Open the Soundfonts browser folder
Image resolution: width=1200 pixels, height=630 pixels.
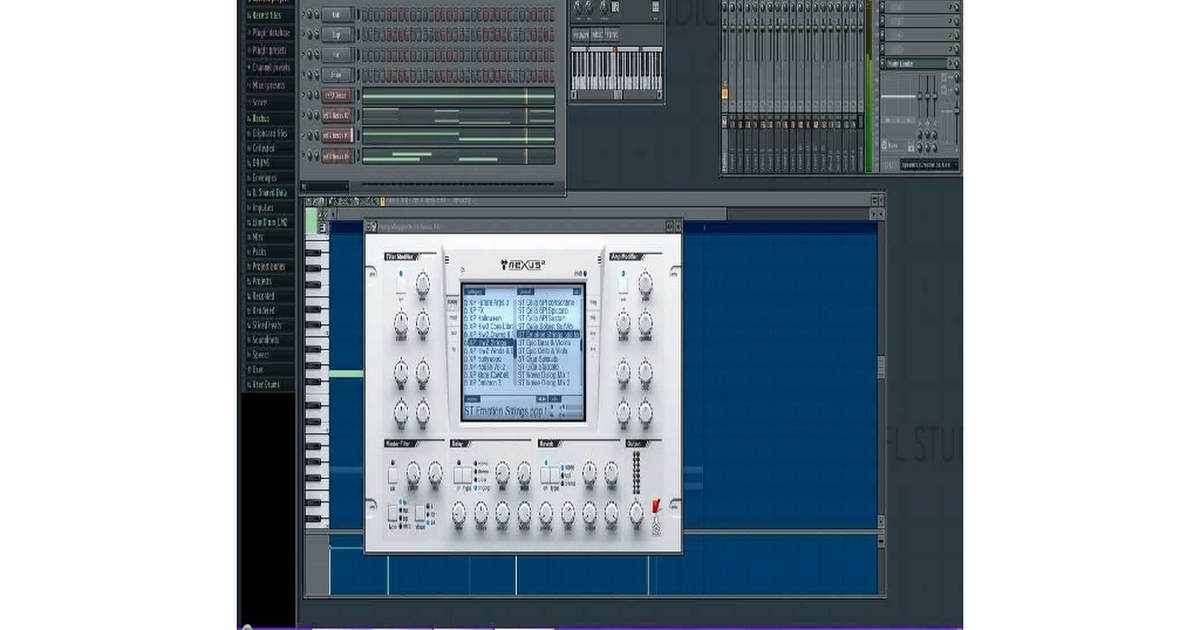[x=265, y=340]
